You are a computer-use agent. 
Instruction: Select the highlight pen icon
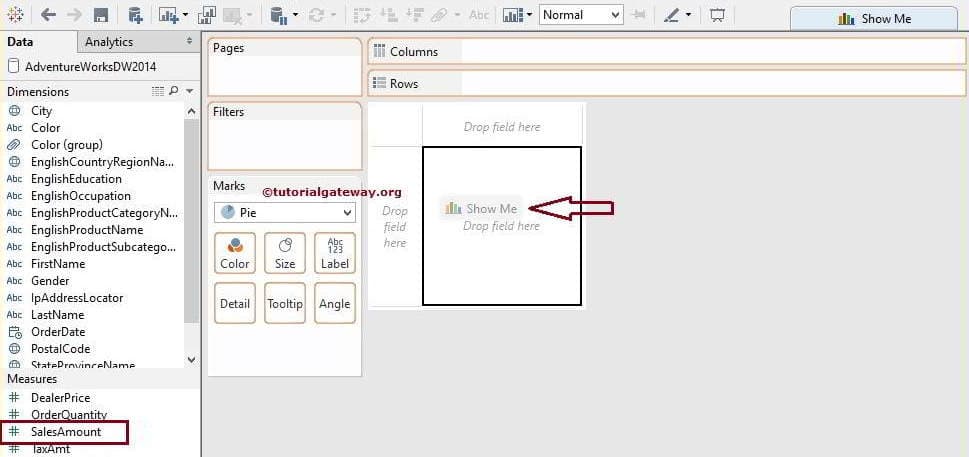tap(672, 15)
